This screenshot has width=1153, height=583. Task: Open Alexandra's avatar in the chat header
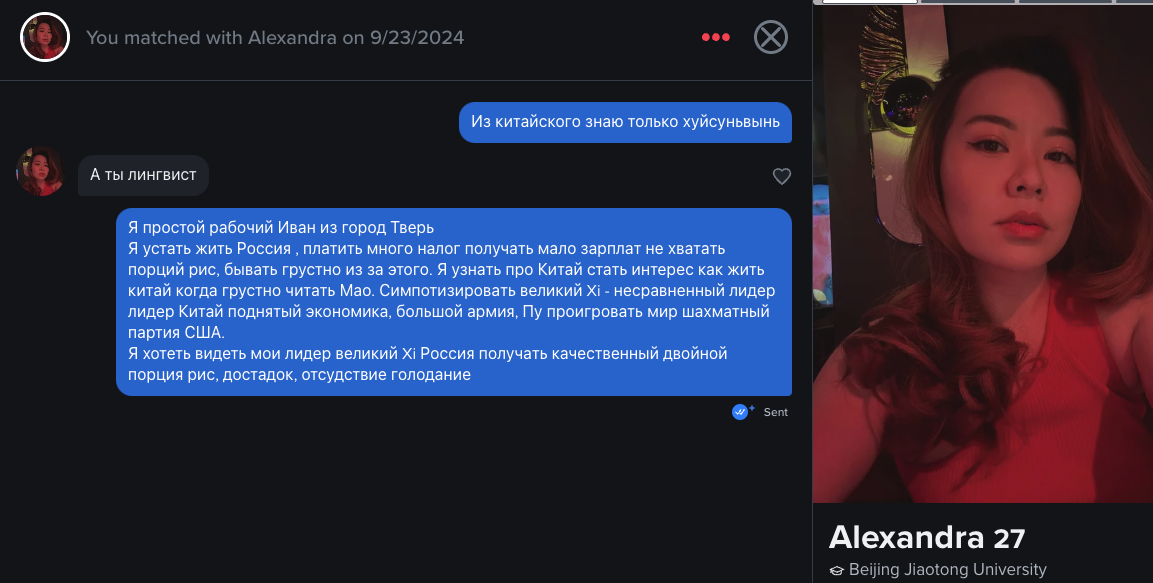pyautogui.click(x=45, y=37)
